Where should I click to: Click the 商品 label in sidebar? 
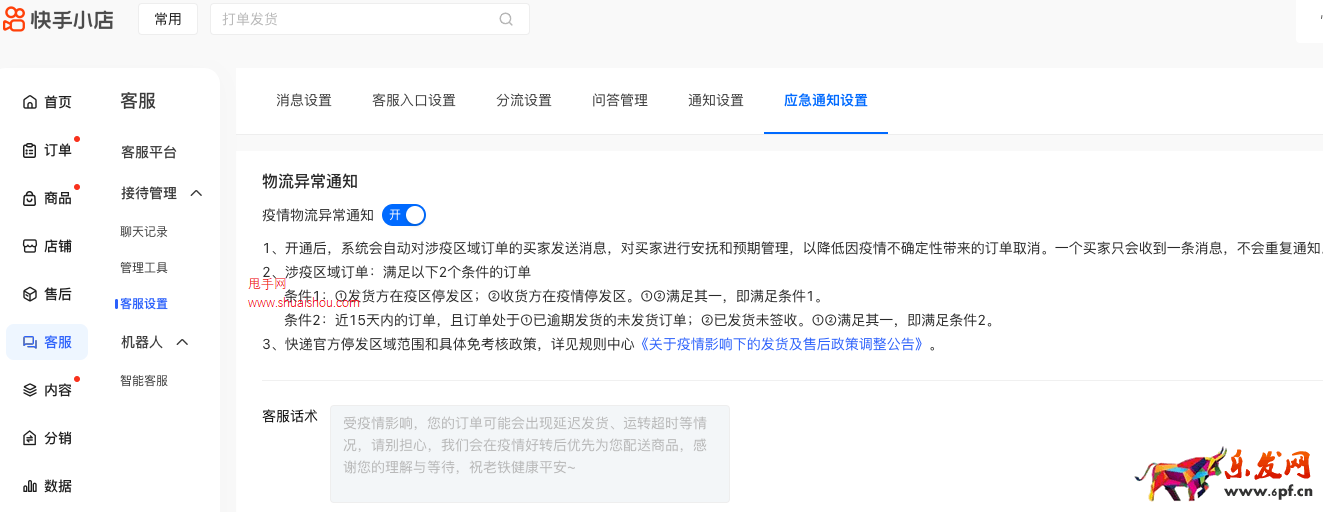point(58,198)
